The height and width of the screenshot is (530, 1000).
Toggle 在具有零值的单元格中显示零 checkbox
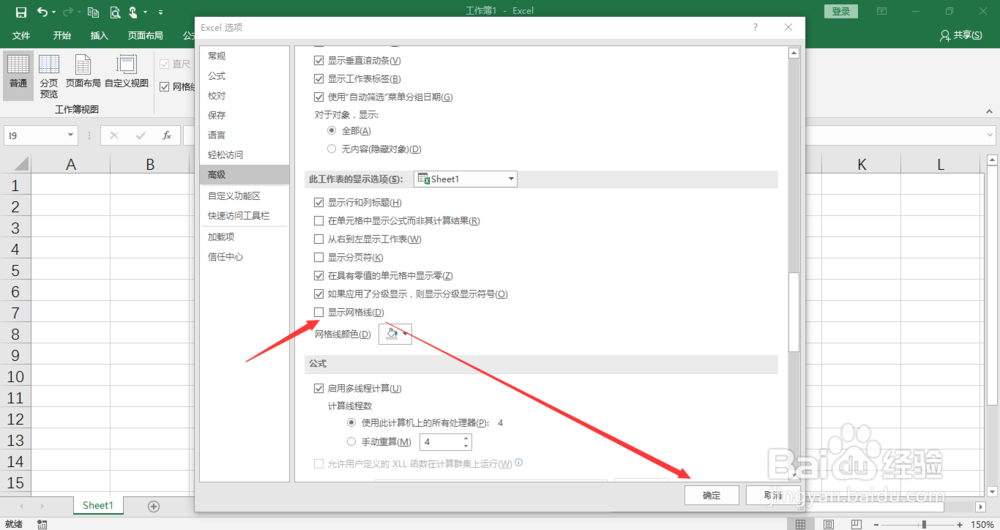319,276
